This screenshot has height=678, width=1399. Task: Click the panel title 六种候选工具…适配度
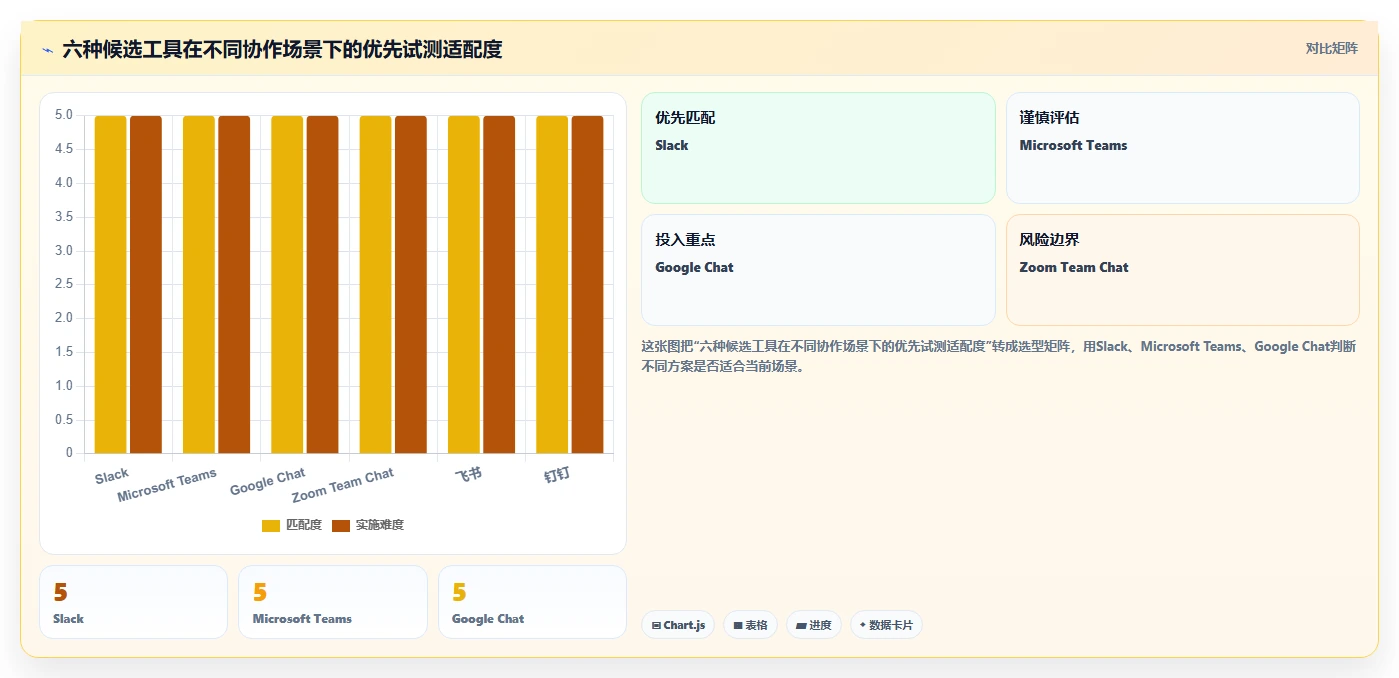click(x=282, y=49)
